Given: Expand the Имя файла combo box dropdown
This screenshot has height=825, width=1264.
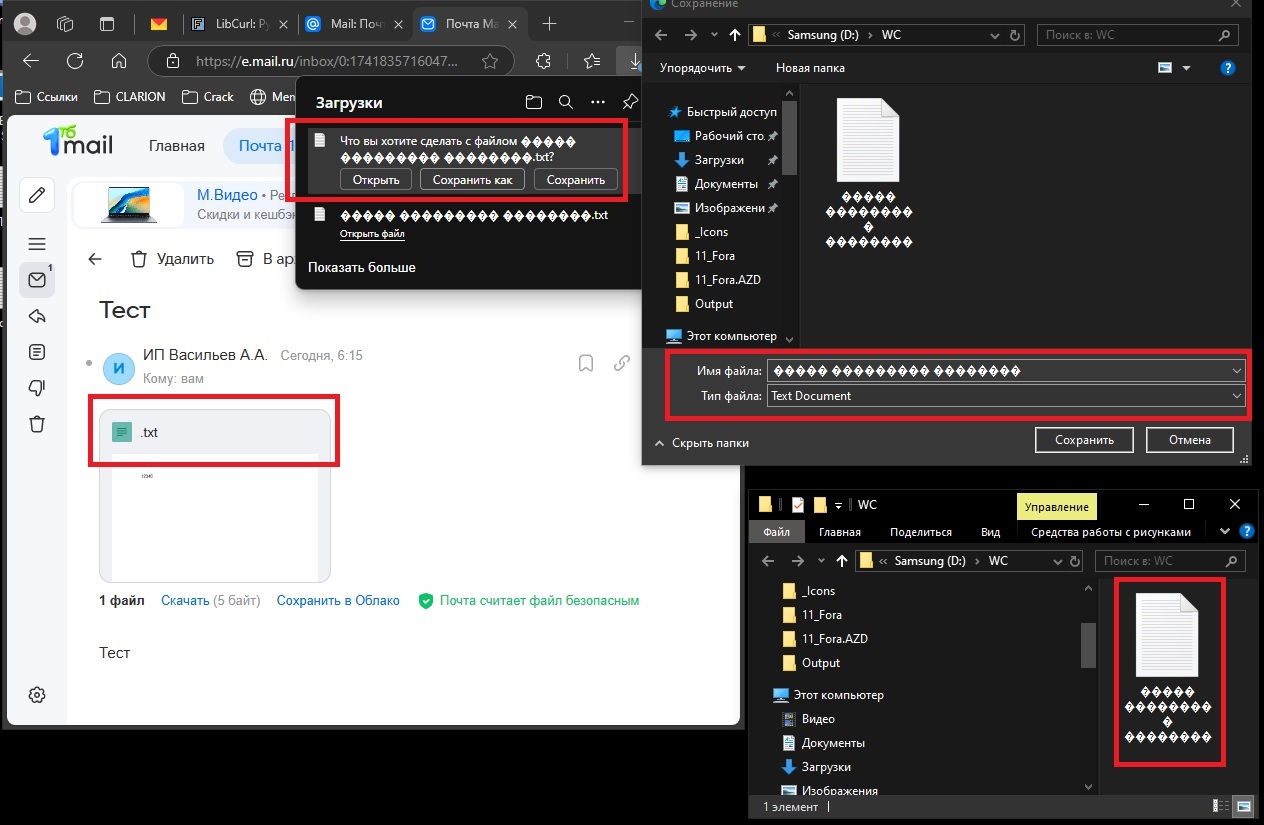Looking at the screenshot, I should pos(1237,371).
